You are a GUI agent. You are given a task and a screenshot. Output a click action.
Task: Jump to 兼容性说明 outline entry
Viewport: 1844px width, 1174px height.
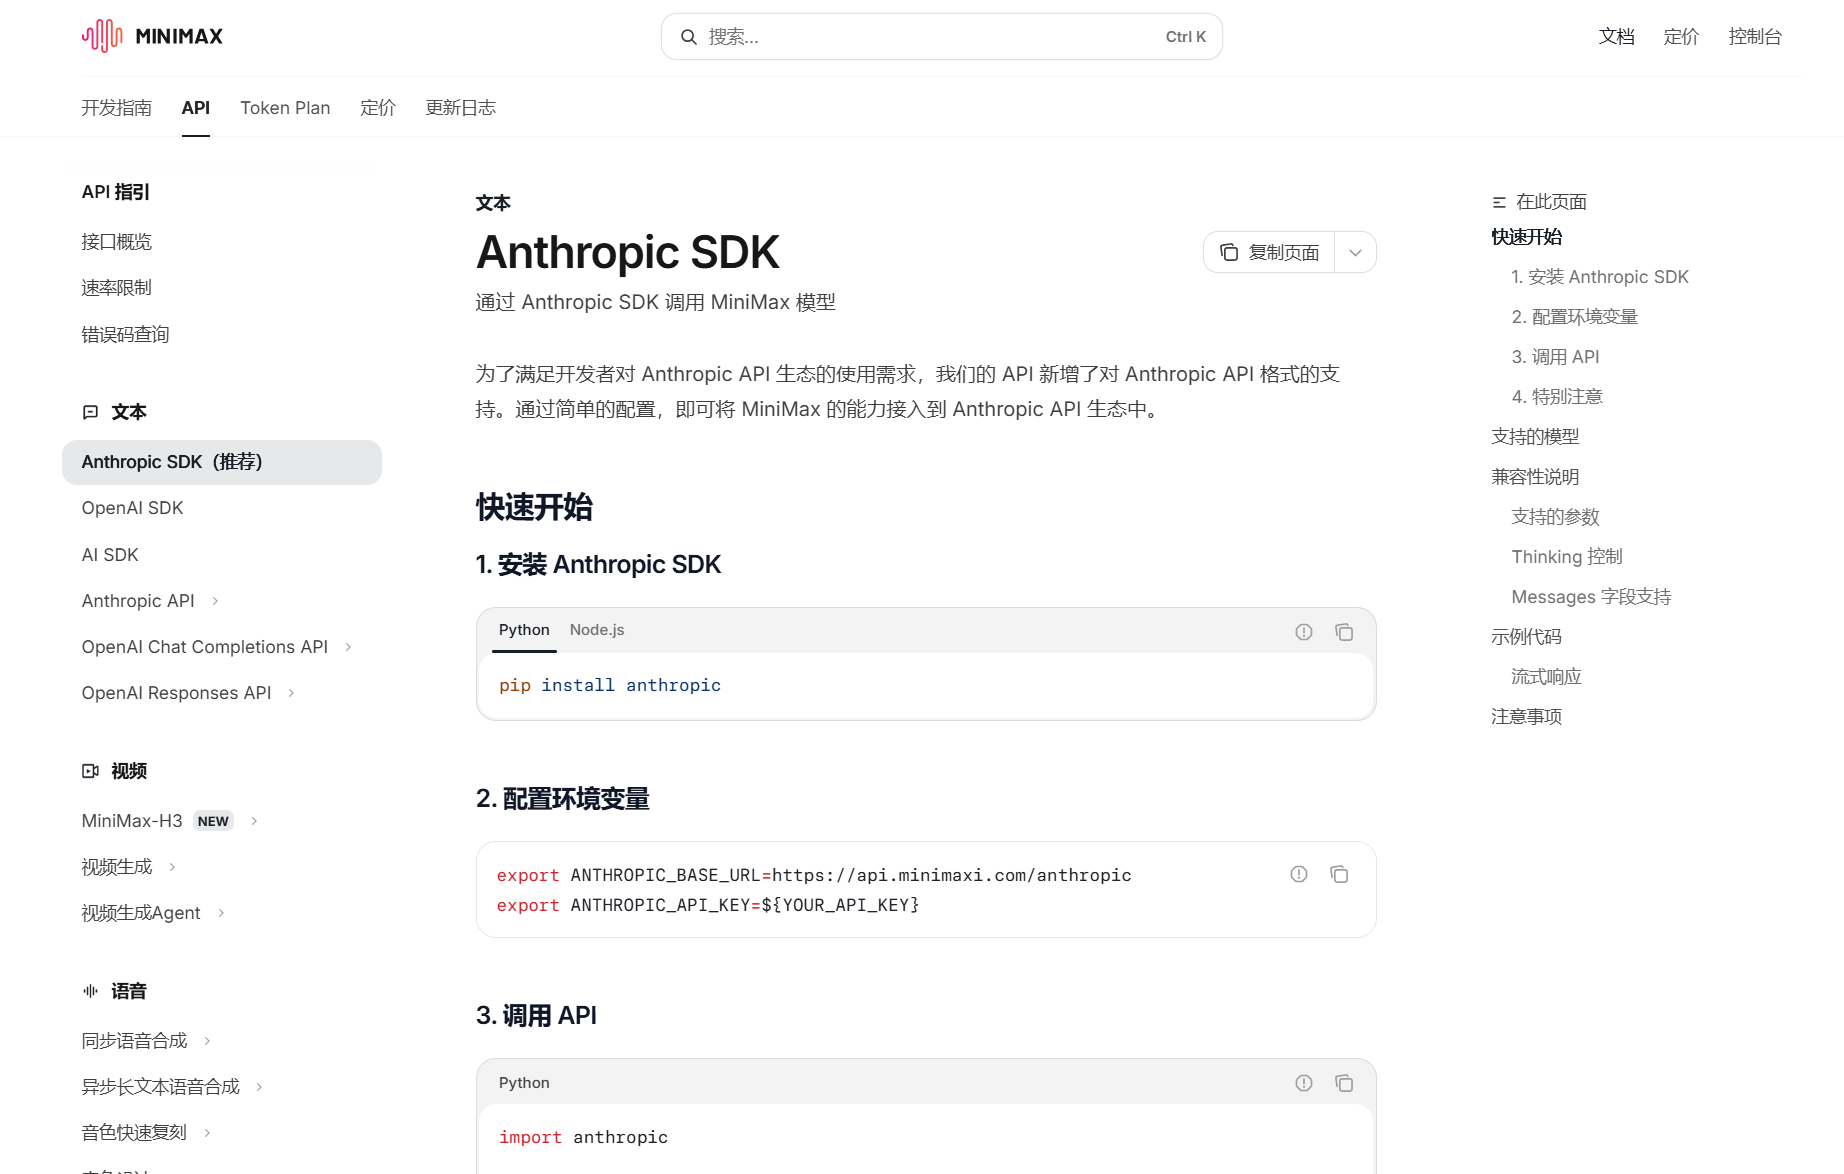(x=1536, y=477)
